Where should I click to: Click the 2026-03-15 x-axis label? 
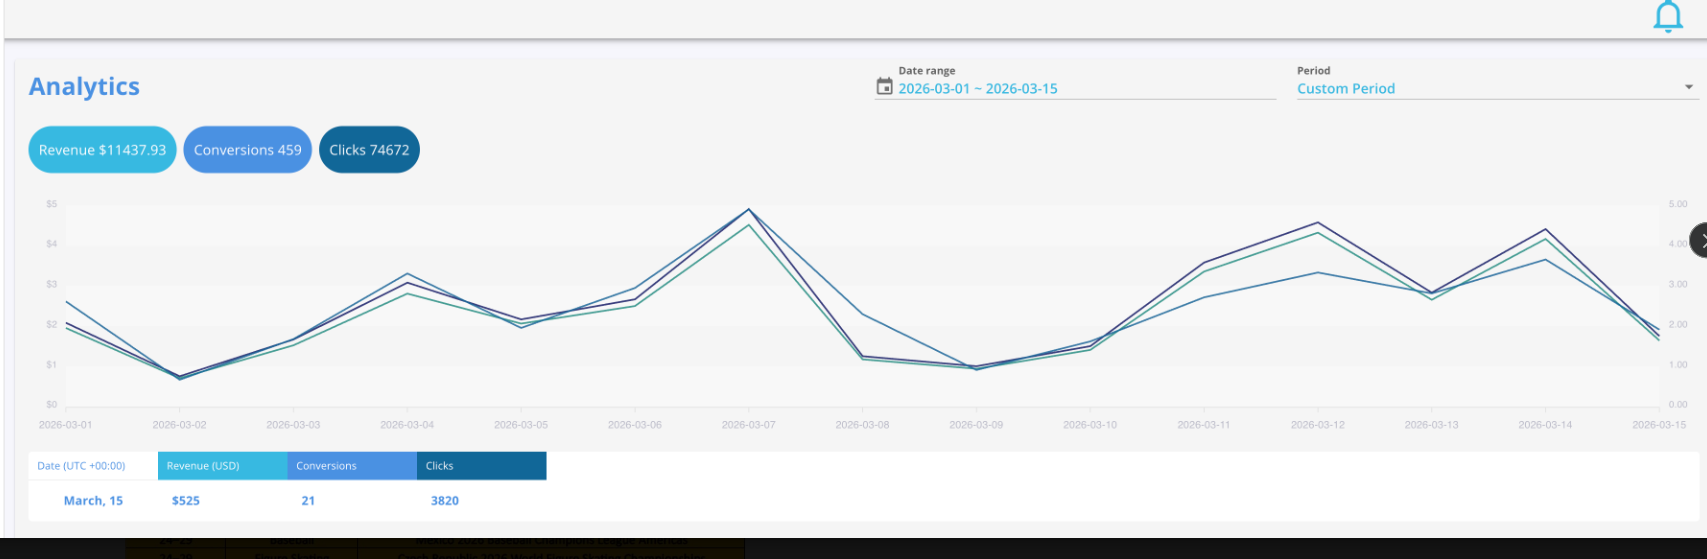pyautogui.click(x=1659, y=425)
